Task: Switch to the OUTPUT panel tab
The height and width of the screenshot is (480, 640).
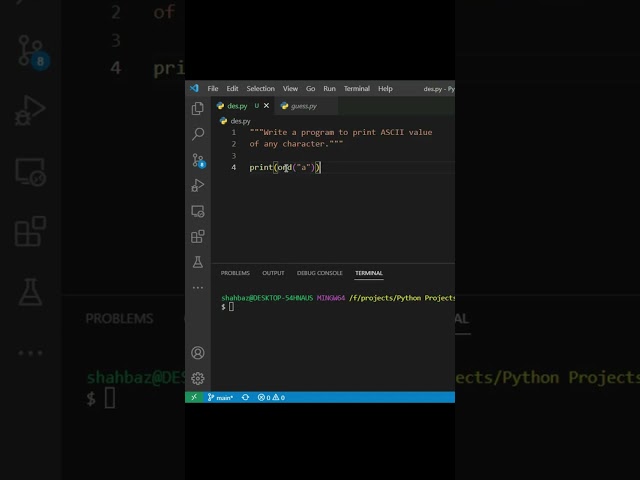Action: click(x=273, y=273)
